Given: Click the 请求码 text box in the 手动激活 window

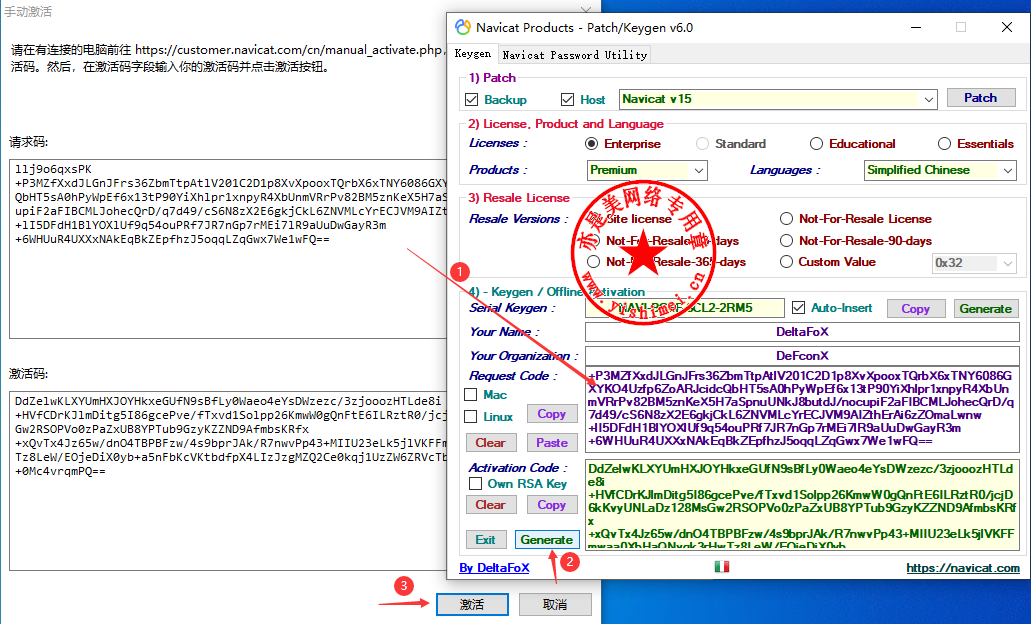Looking at the screenshot, I should pos(228,249).
